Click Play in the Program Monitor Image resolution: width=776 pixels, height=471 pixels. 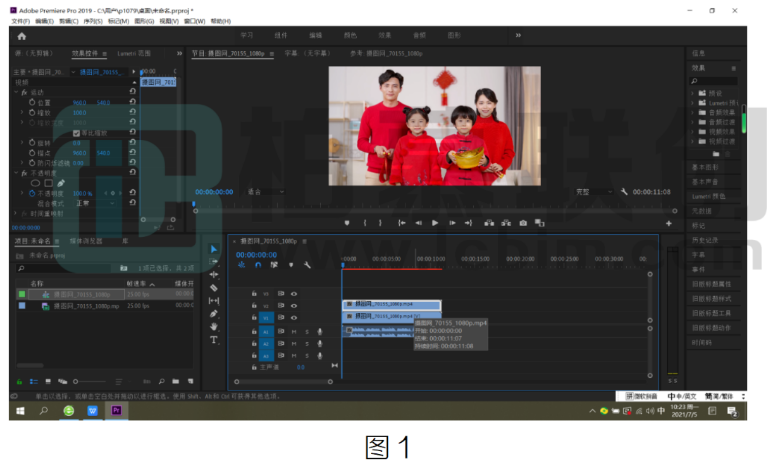435,223
